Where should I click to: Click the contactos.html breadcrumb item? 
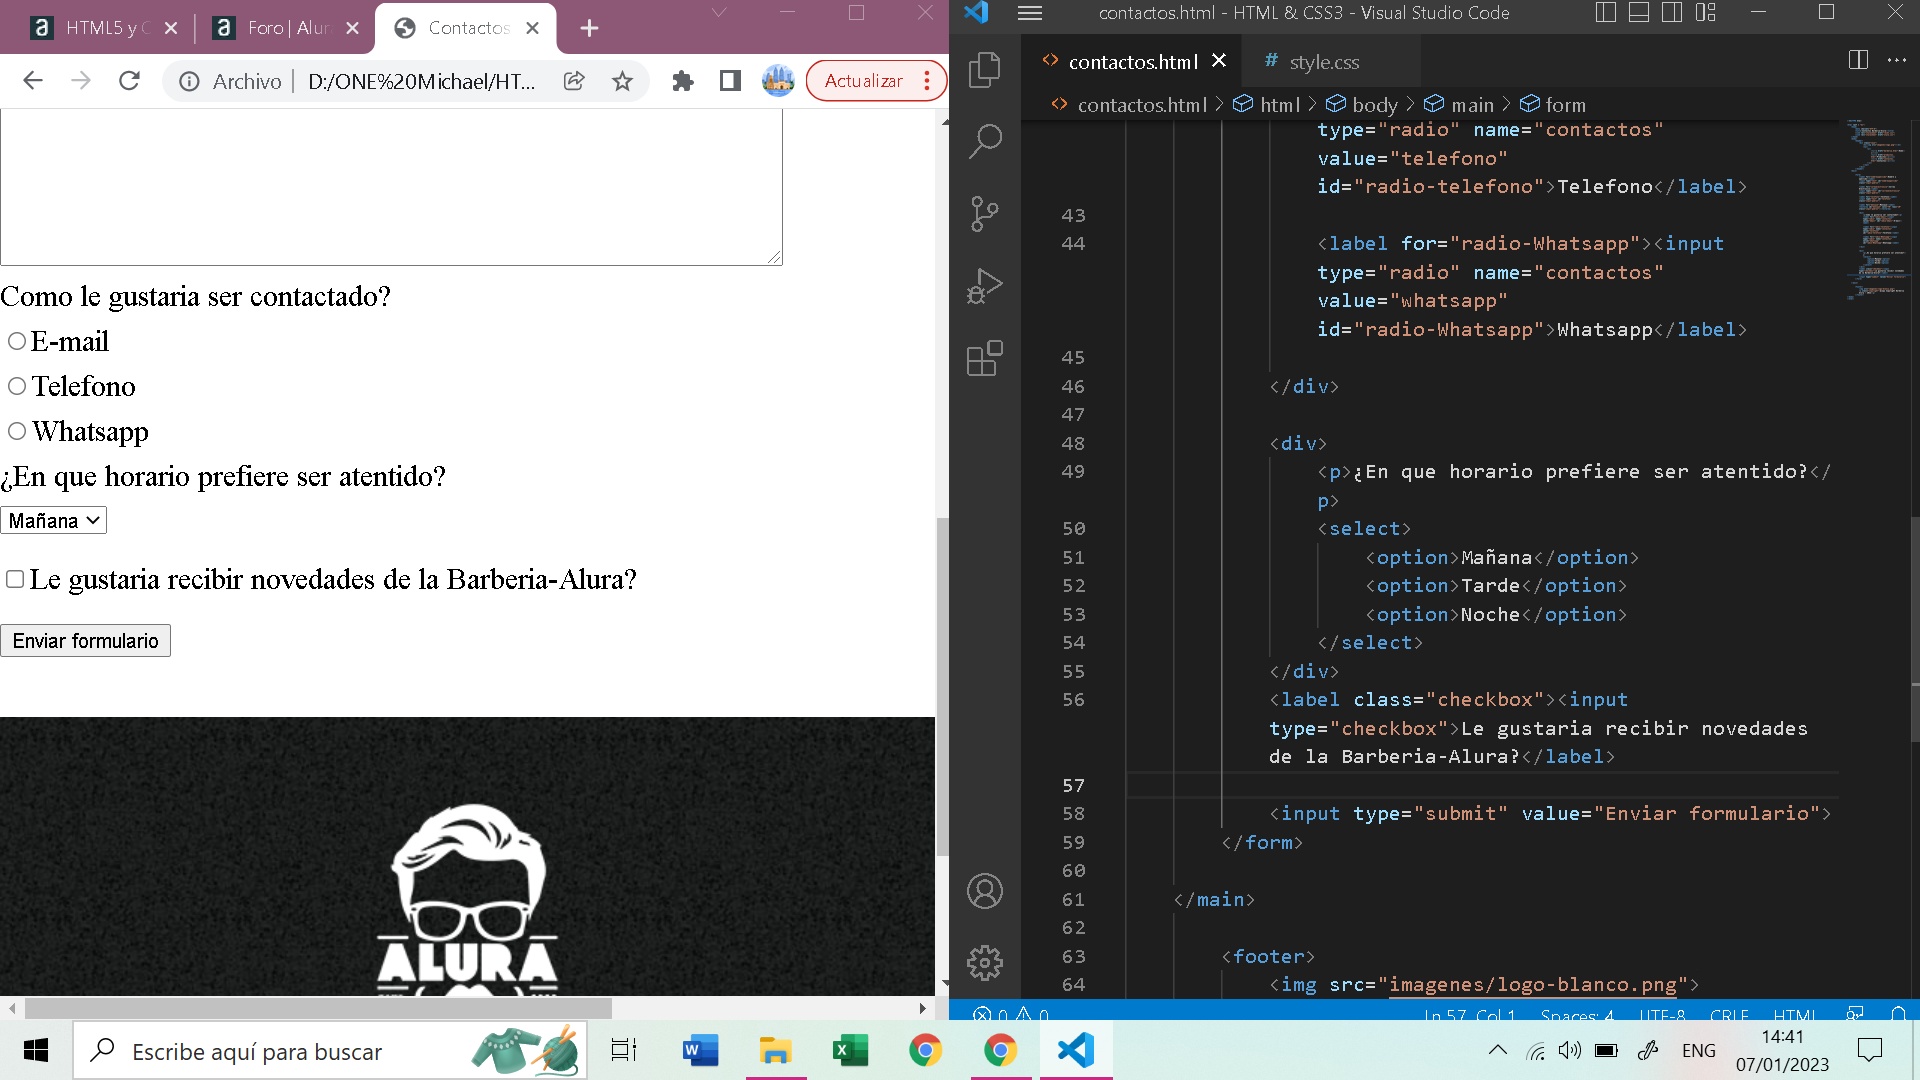[x=1141, y=104]
